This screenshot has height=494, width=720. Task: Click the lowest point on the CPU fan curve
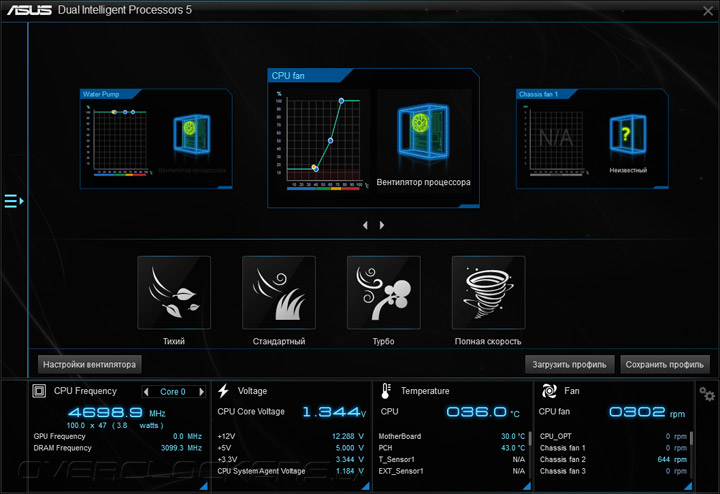[x=315, y=168]
